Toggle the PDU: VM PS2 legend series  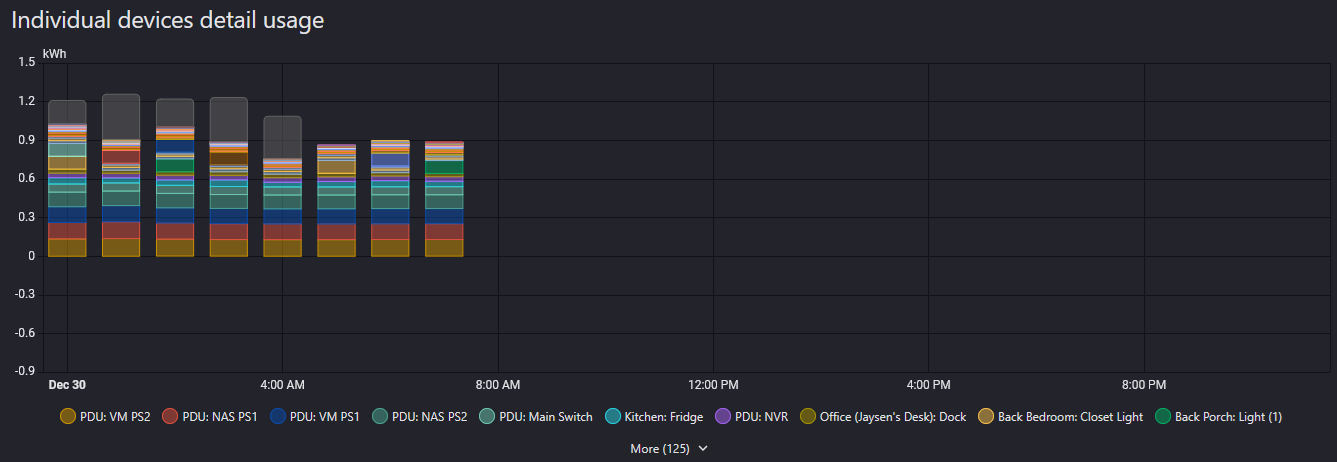click(x=105, y=416)
